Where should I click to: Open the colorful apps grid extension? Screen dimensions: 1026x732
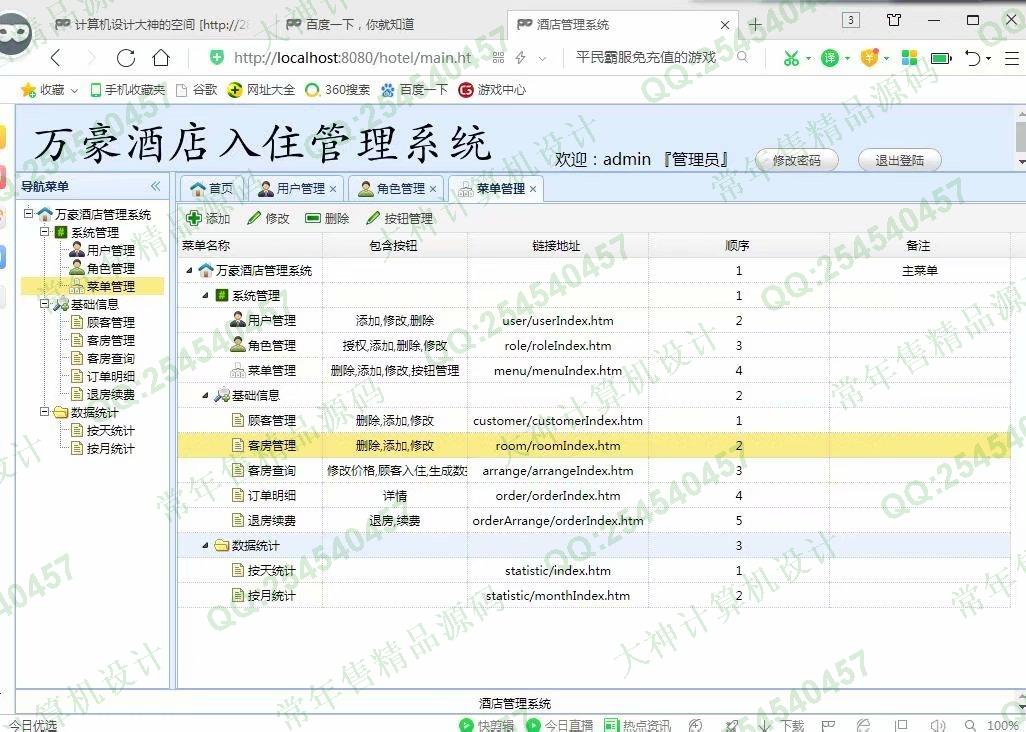pos(909,58)
